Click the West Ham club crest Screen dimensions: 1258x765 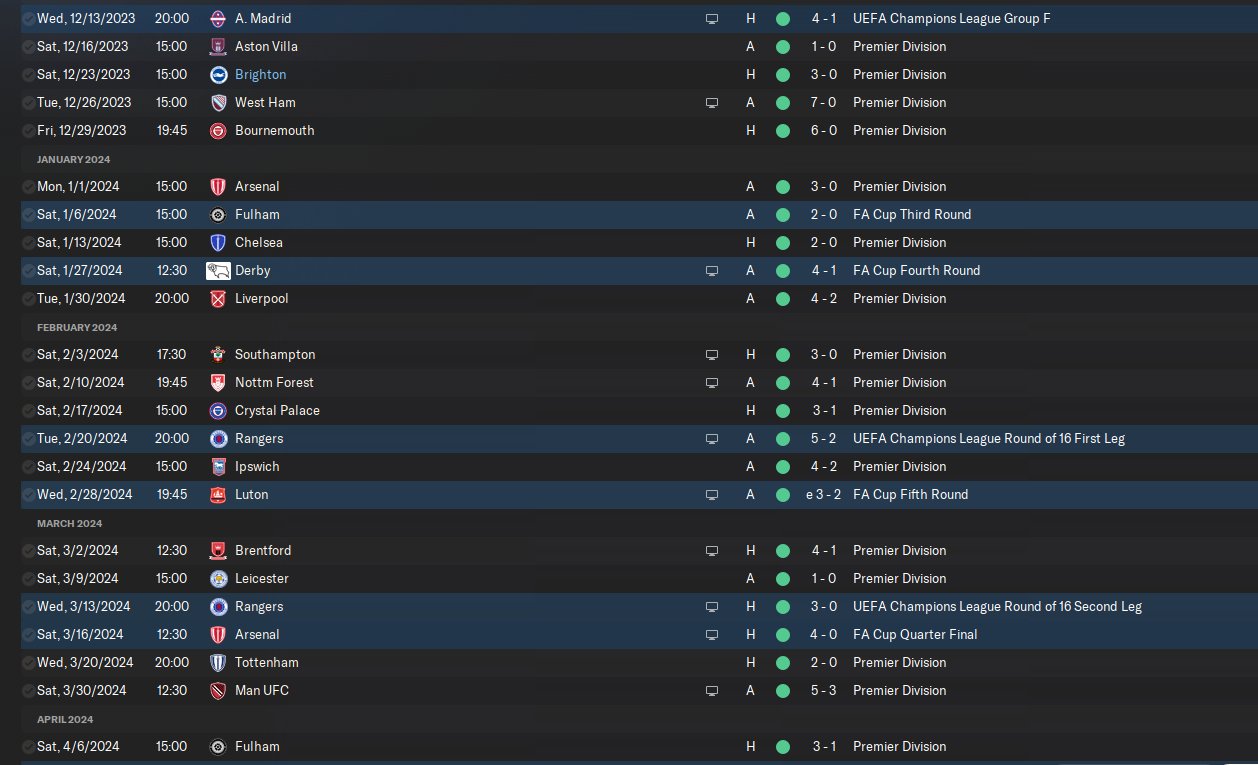[x=218, y=102]
